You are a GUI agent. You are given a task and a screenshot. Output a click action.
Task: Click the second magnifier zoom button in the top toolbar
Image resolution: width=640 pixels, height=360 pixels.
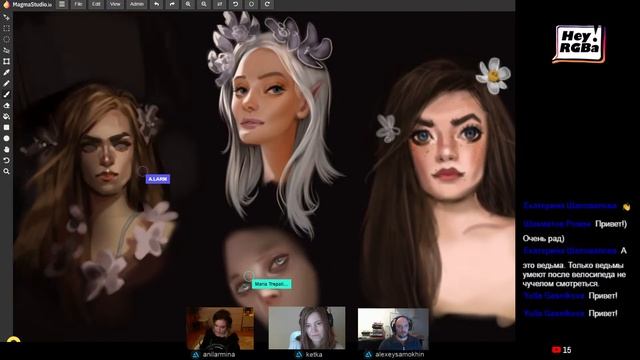tap(204, 4)
